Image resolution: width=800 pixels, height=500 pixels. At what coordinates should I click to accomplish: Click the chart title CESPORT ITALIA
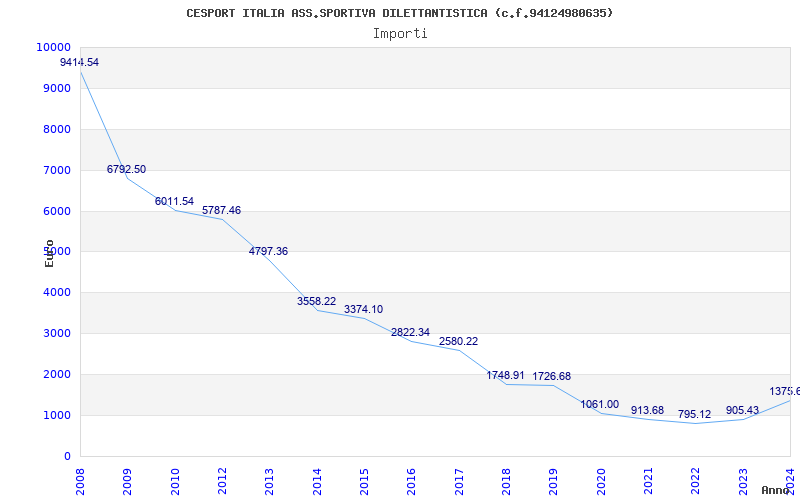point(399,13)
